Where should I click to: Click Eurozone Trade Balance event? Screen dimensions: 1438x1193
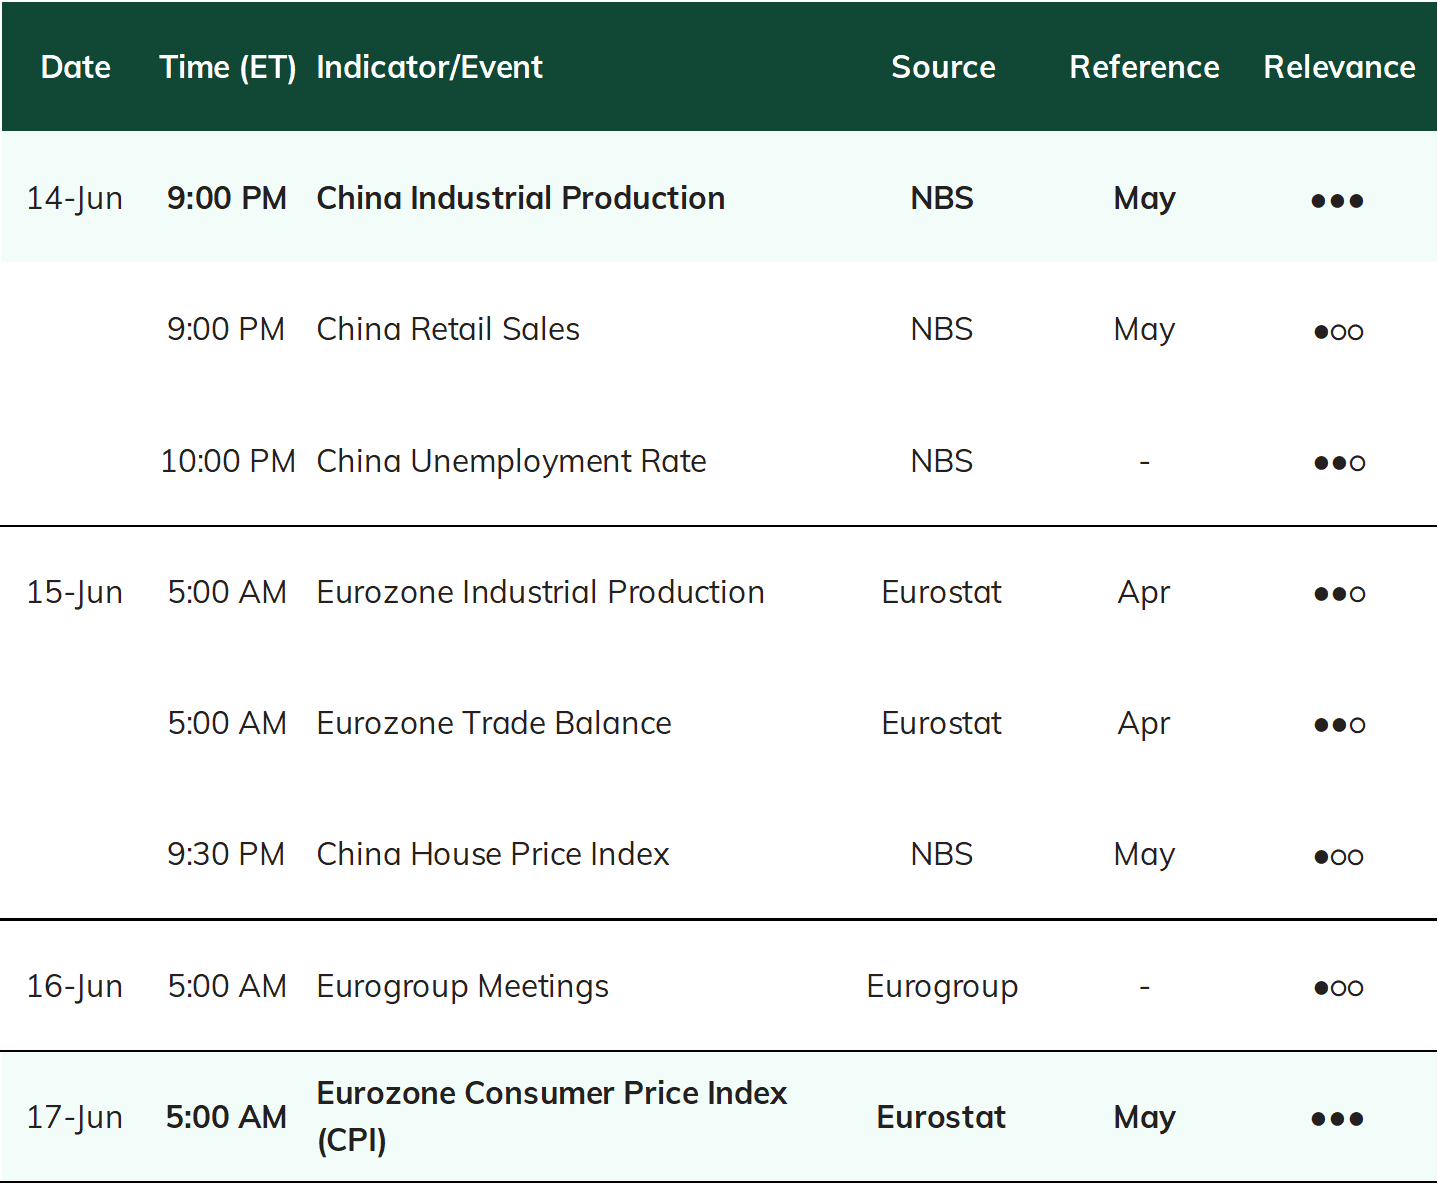click(x=494, y=723)
